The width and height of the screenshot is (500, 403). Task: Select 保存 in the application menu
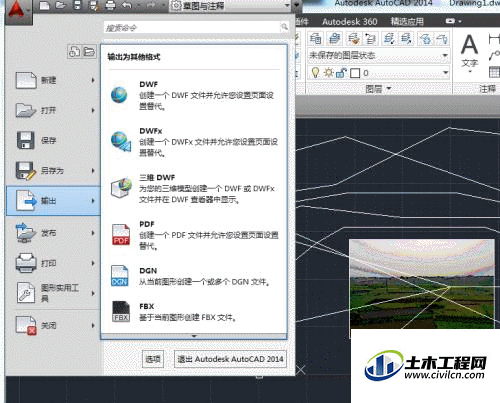53,140
